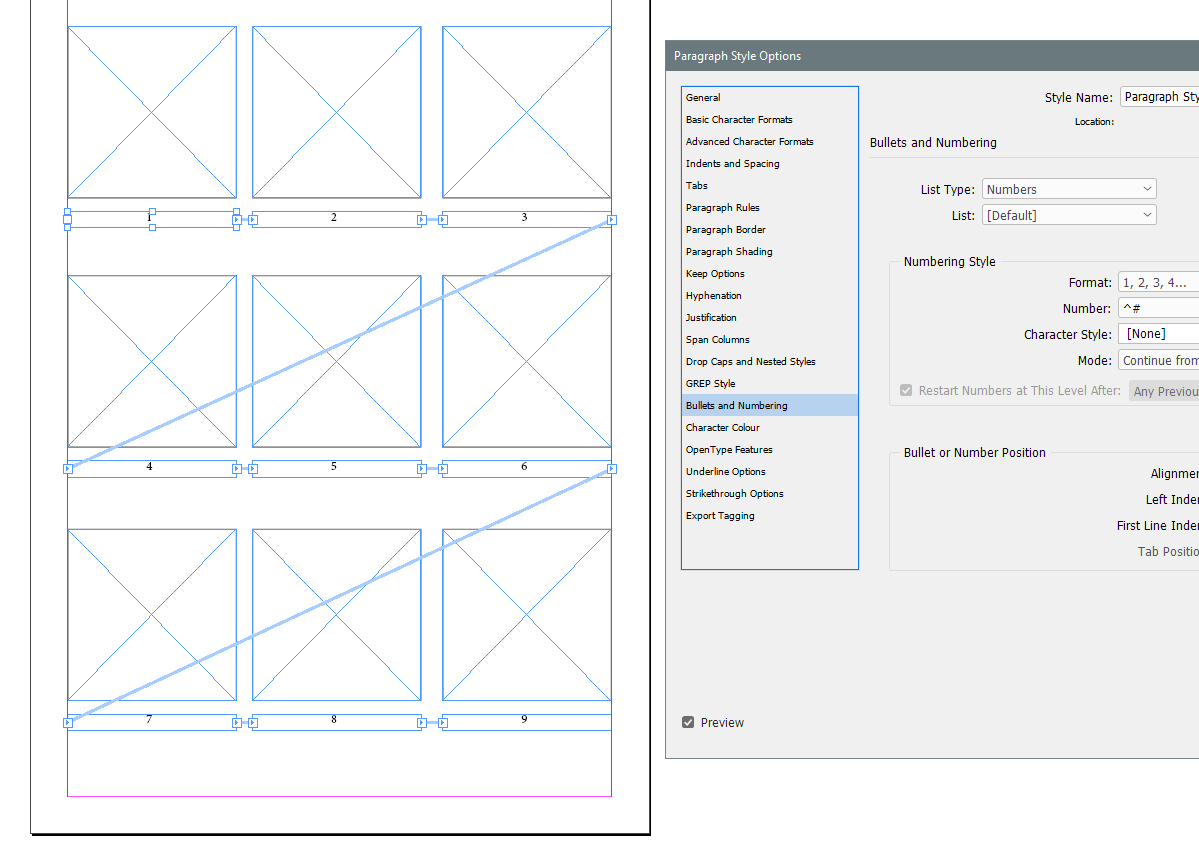Viewport: 1199px width, 845px height.
Task: Click the in port of text frame 9
Action: [x=443, y=723]
